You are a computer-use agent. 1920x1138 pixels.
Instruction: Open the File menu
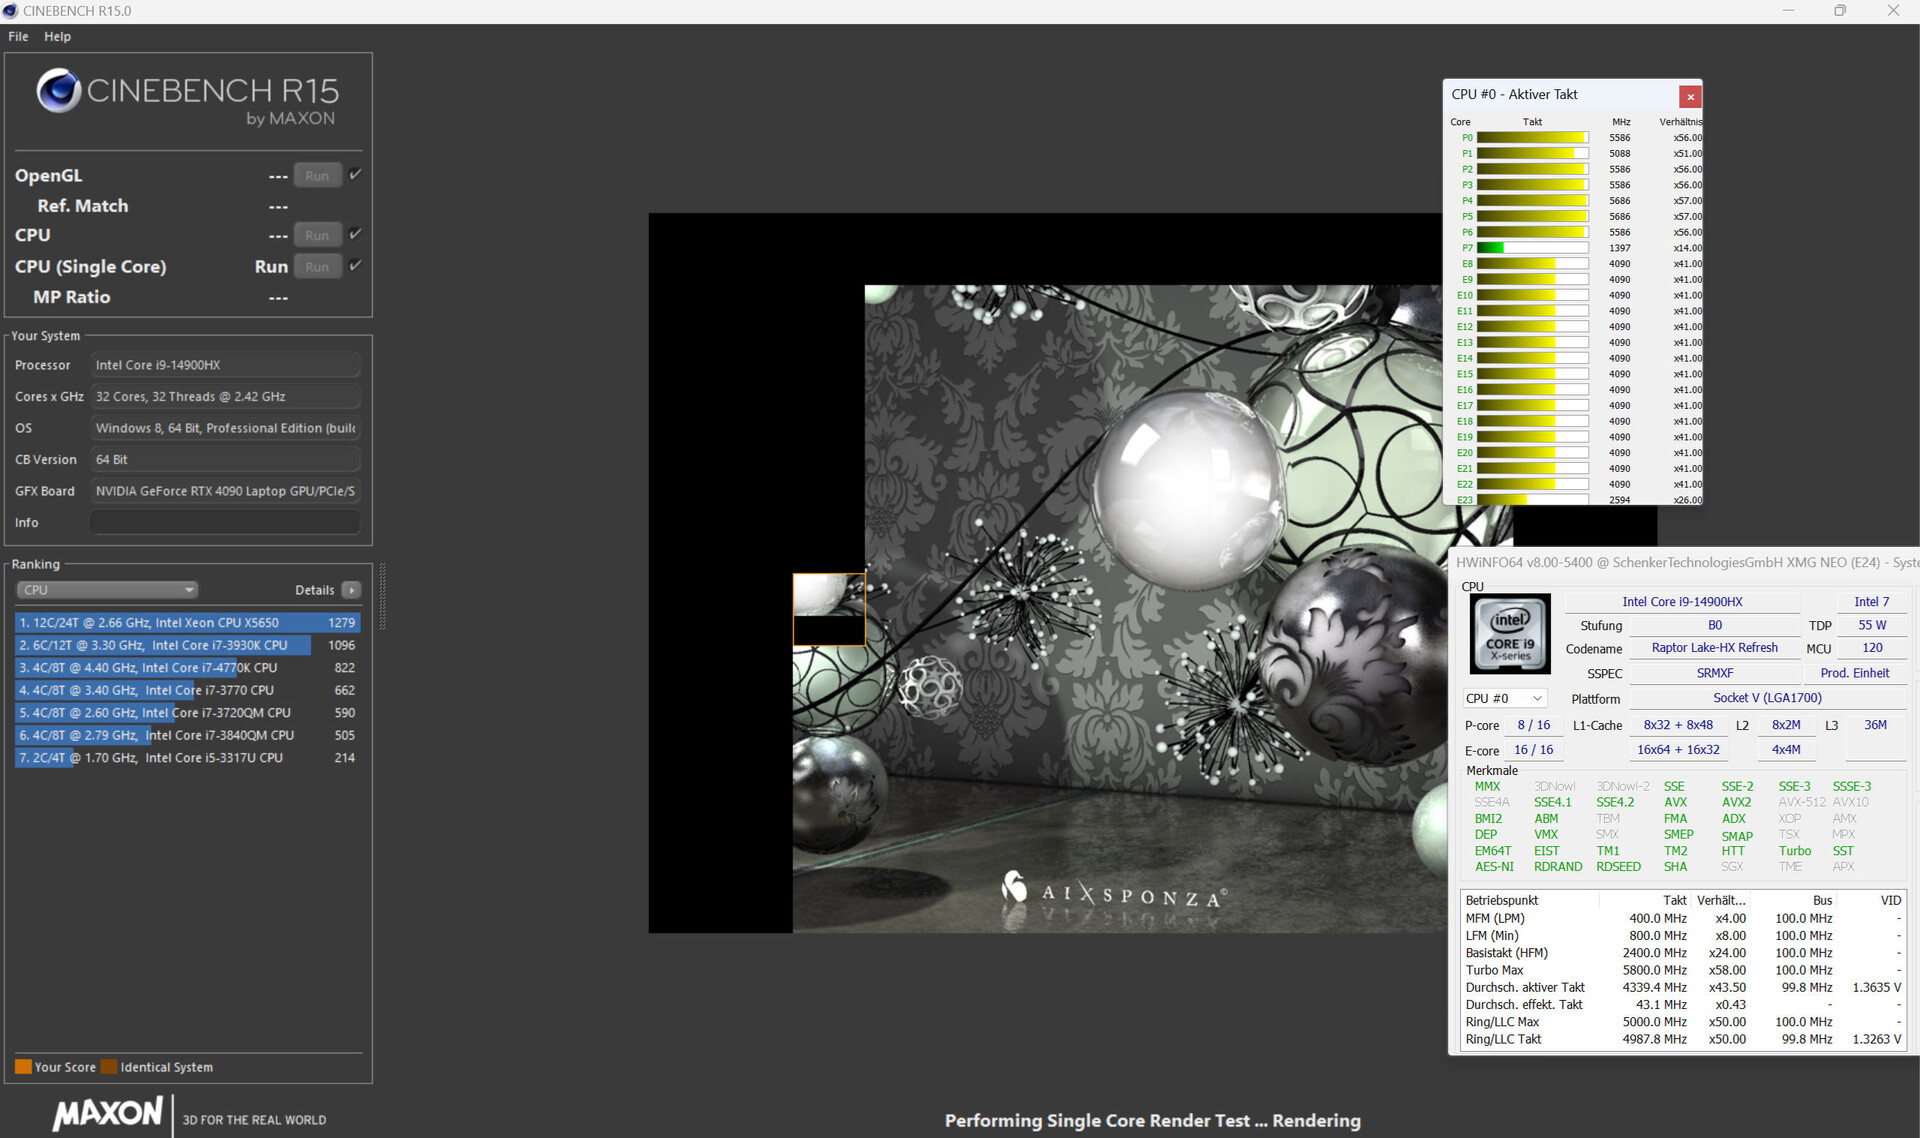click(18, 36)
